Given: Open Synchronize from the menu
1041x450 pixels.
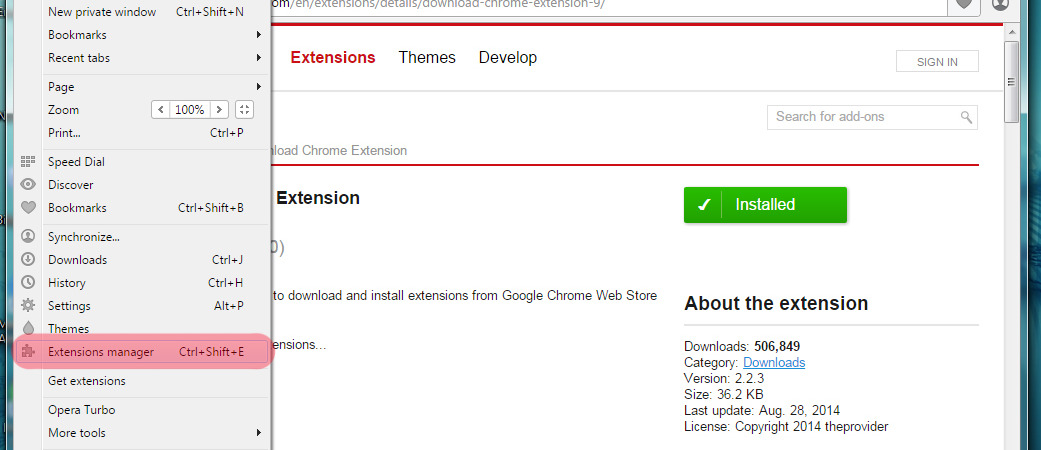Looking at the screenshot, I should (x=84, y=237).
